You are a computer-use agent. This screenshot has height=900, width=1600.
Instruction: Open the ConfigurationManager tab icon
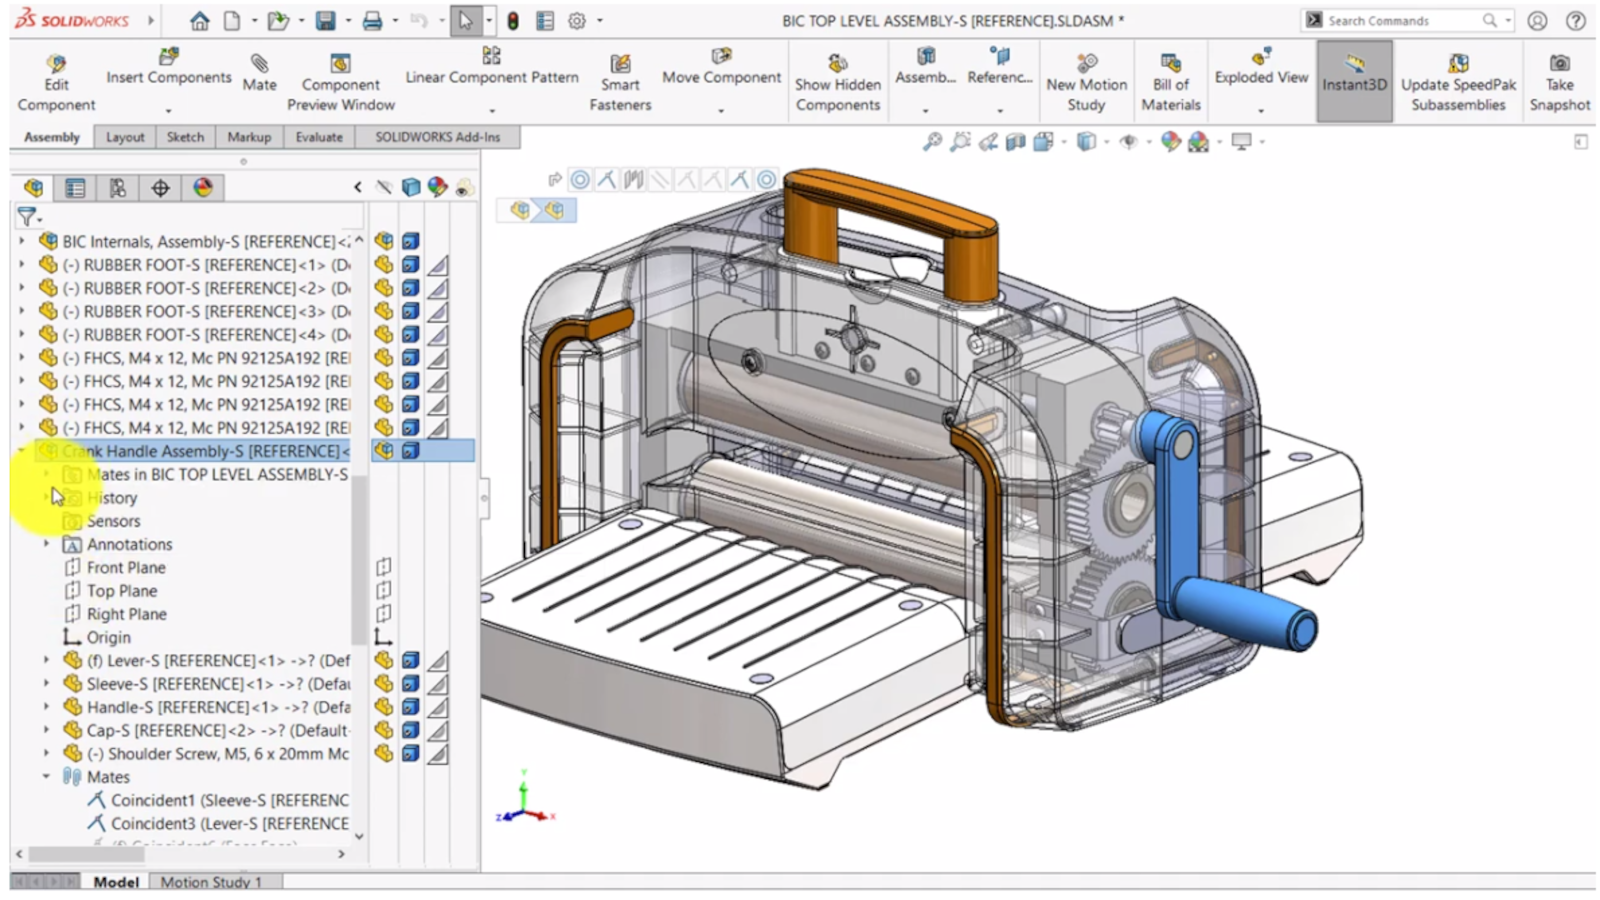117,188
